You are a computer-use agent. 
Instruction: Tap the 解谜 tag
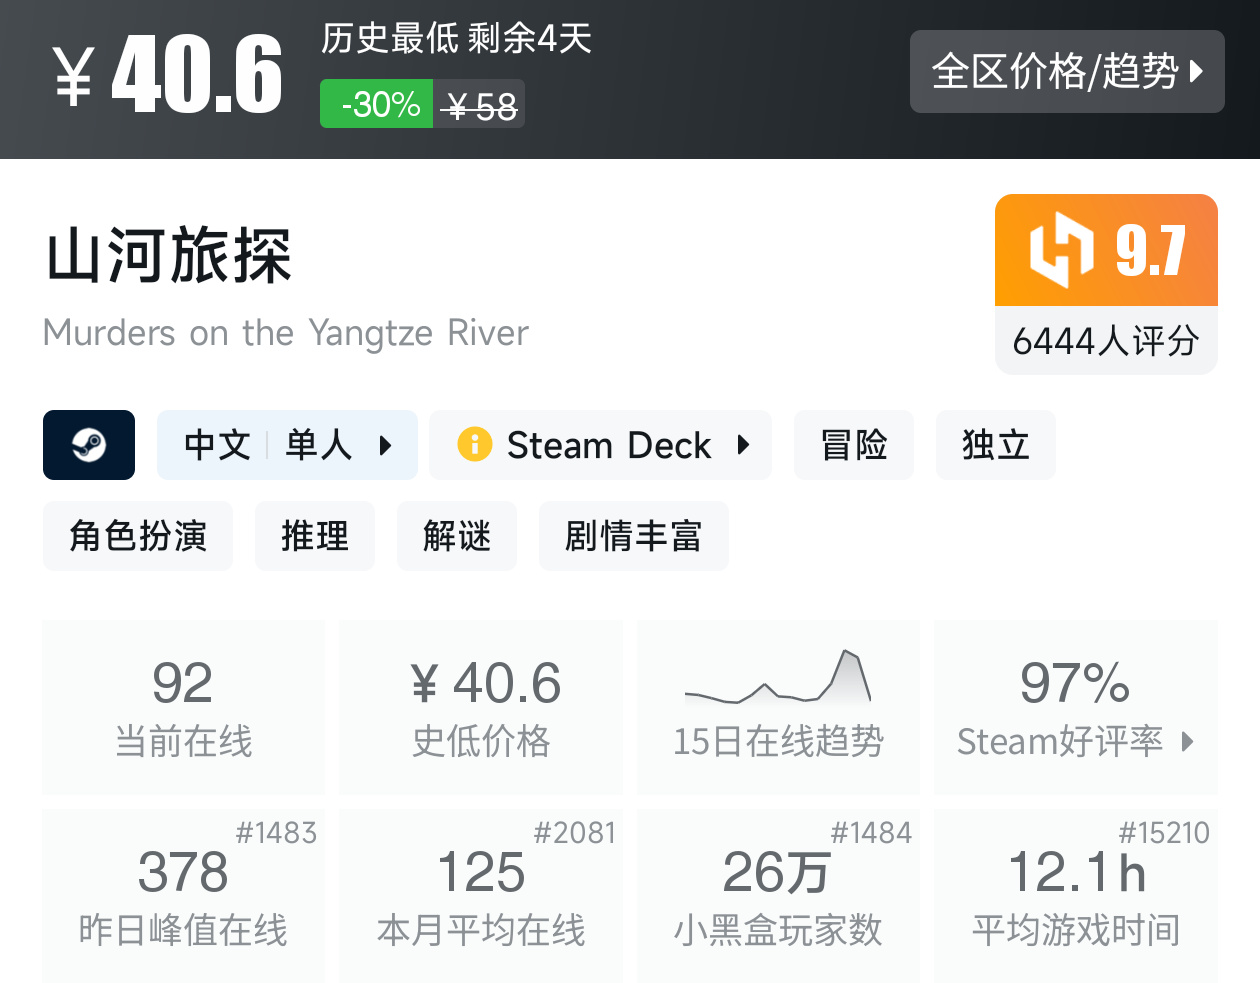pyautogui.click(x=457, y=536)
